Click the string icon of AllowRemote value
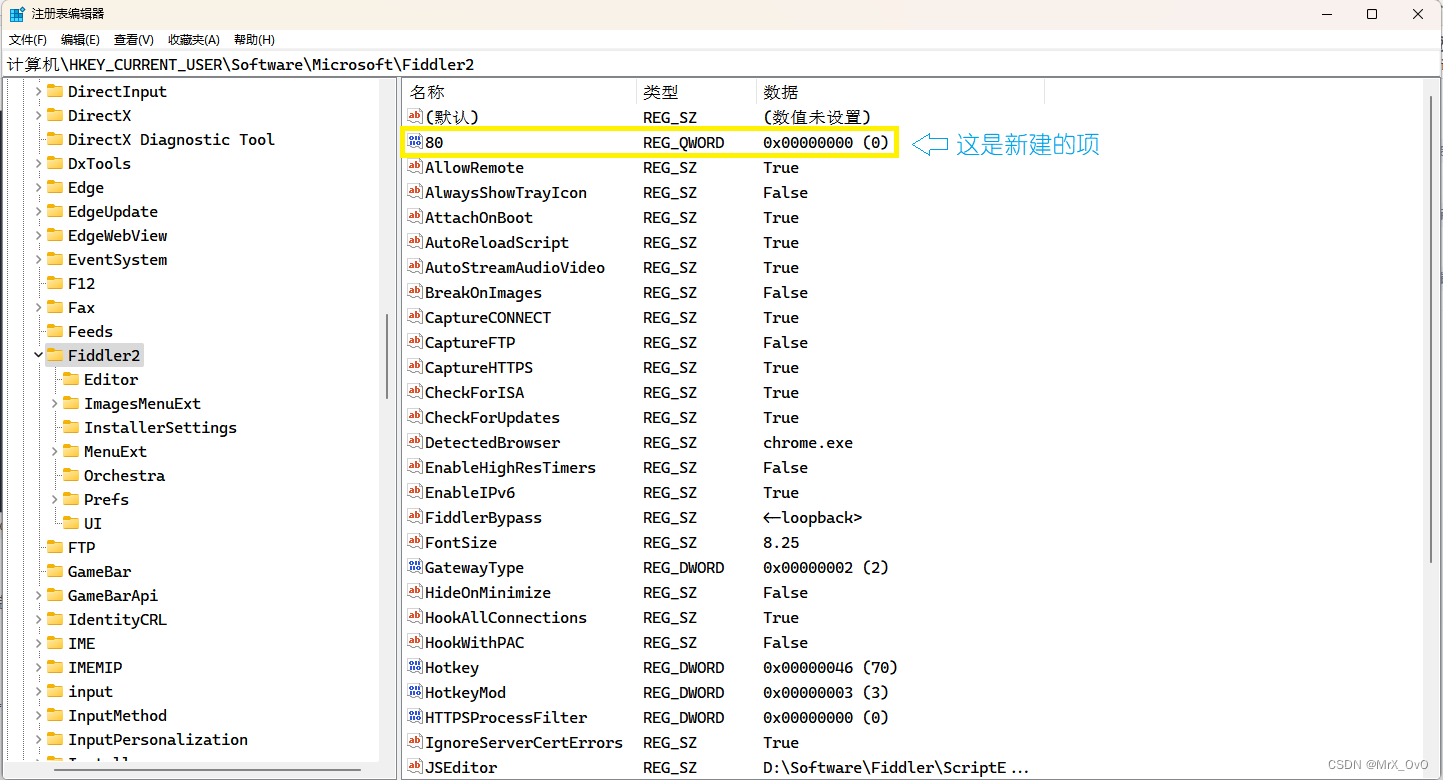The width and height of the screenshot is (1443, 780). pos(415,167)
